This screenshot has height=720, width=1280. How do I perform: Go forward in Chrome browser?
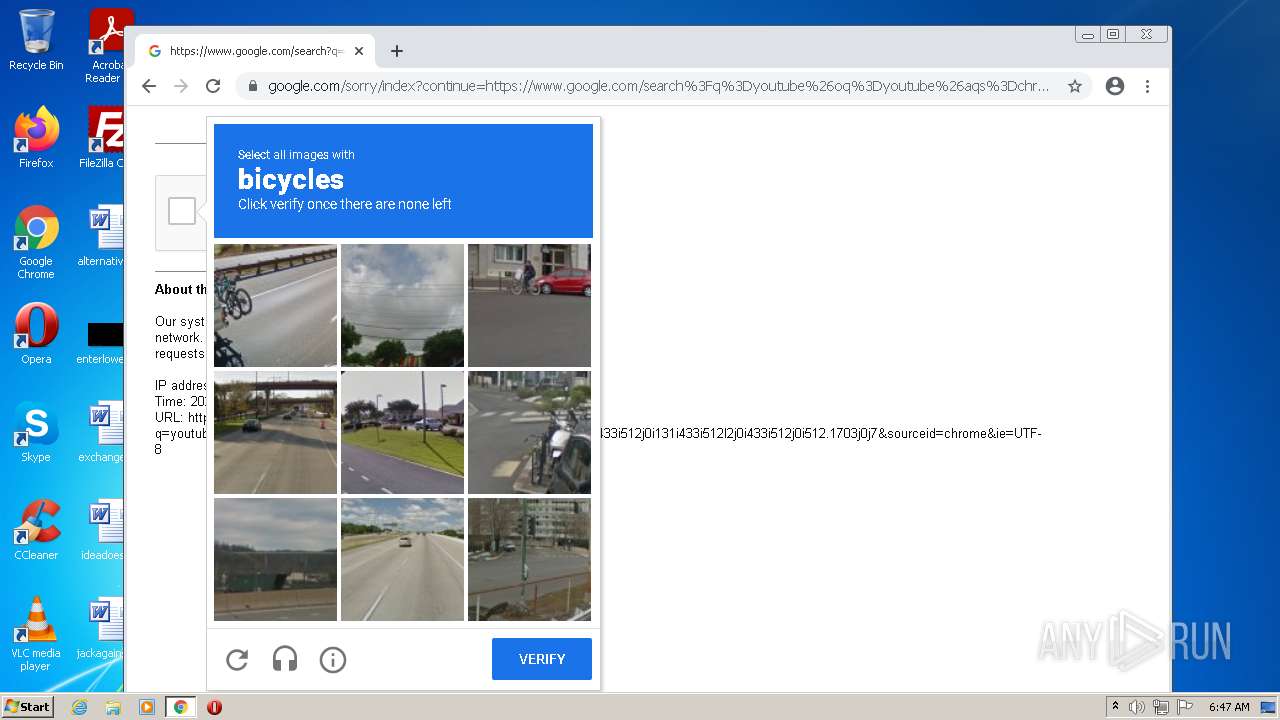point(181,86)
